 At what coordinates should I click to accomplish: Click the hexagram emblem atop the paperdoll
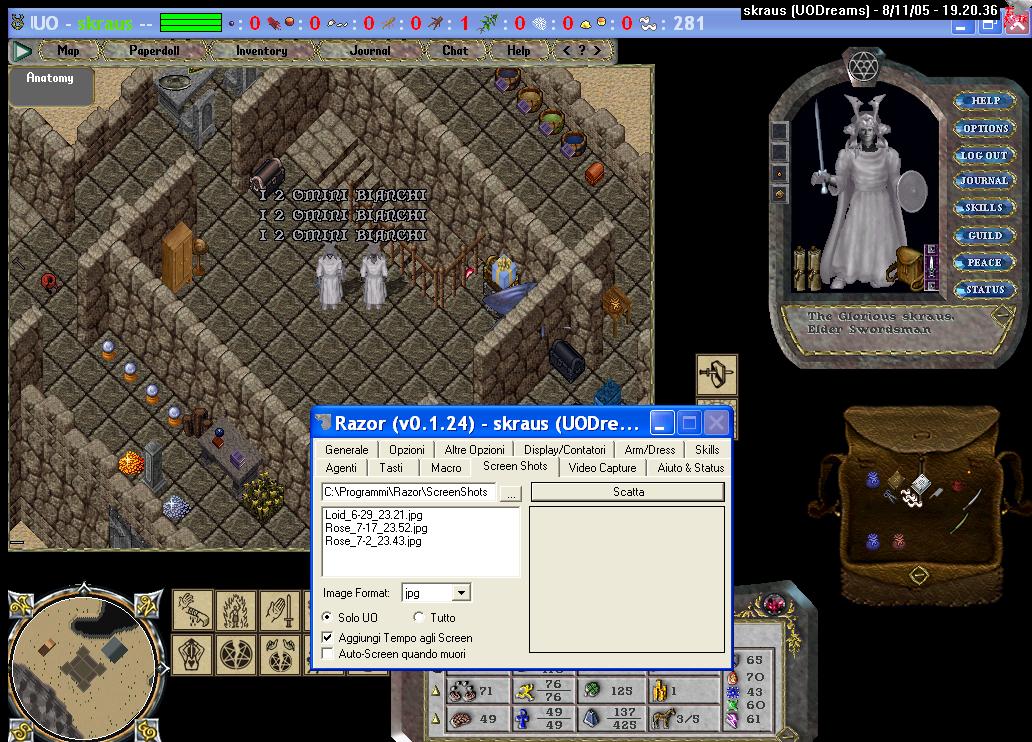click(x=862, y=66)
